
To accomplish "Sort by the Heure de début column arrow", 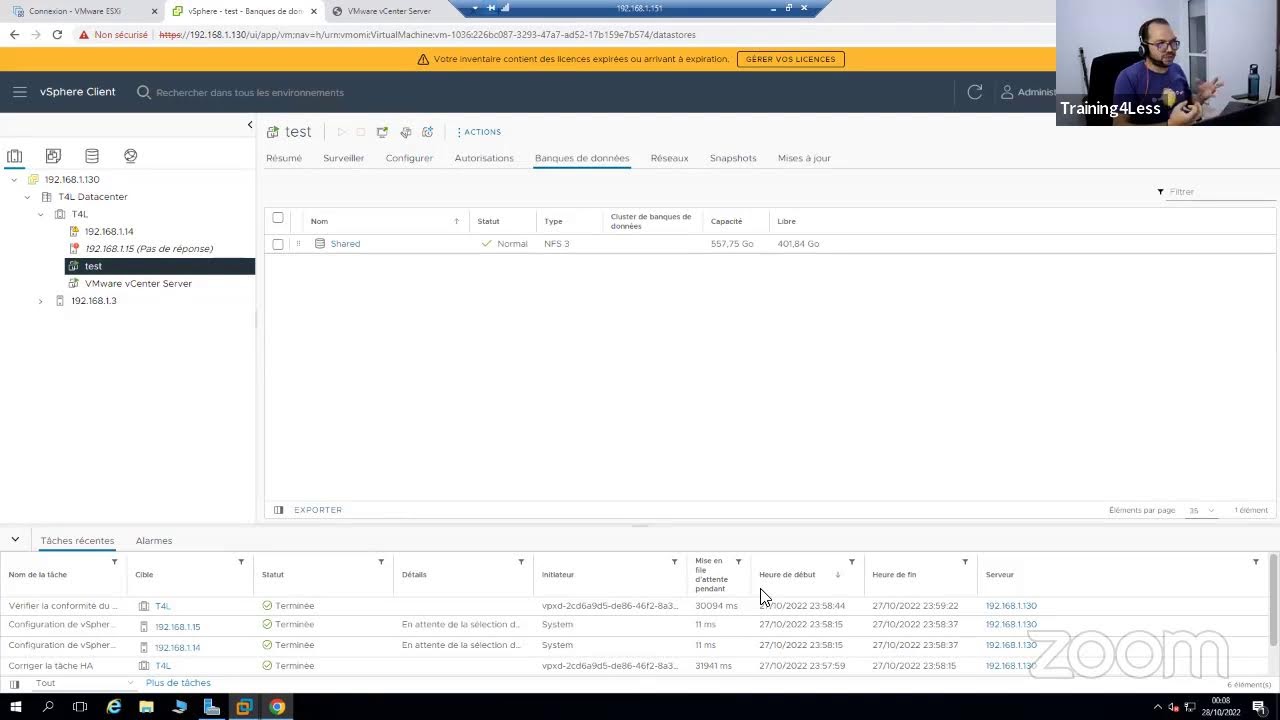I will click(838, 575).
